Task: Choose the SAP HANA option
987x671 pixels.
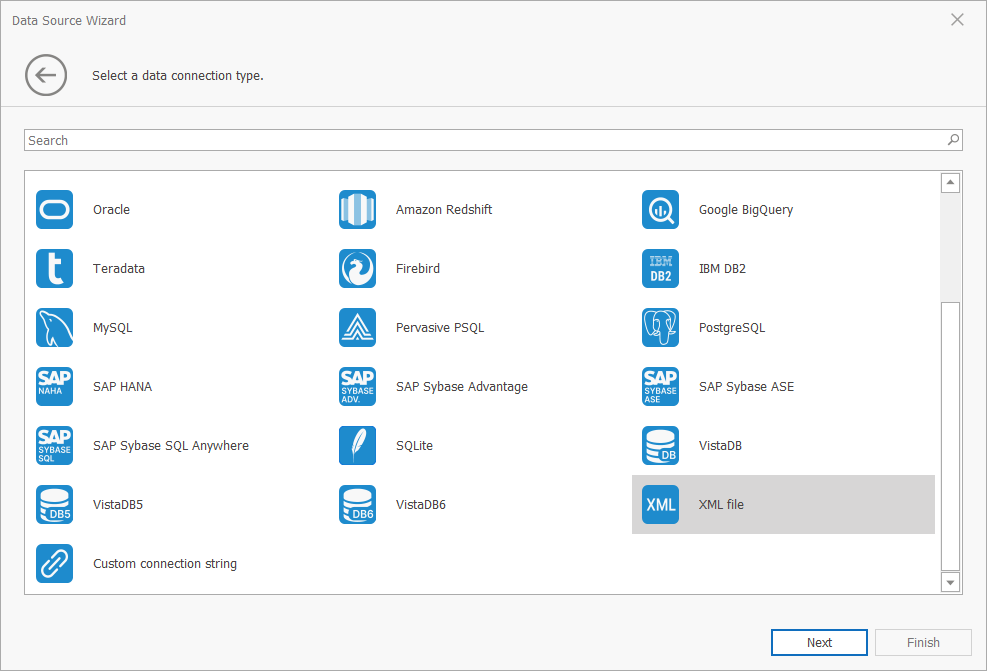Action: coord(122,387)
